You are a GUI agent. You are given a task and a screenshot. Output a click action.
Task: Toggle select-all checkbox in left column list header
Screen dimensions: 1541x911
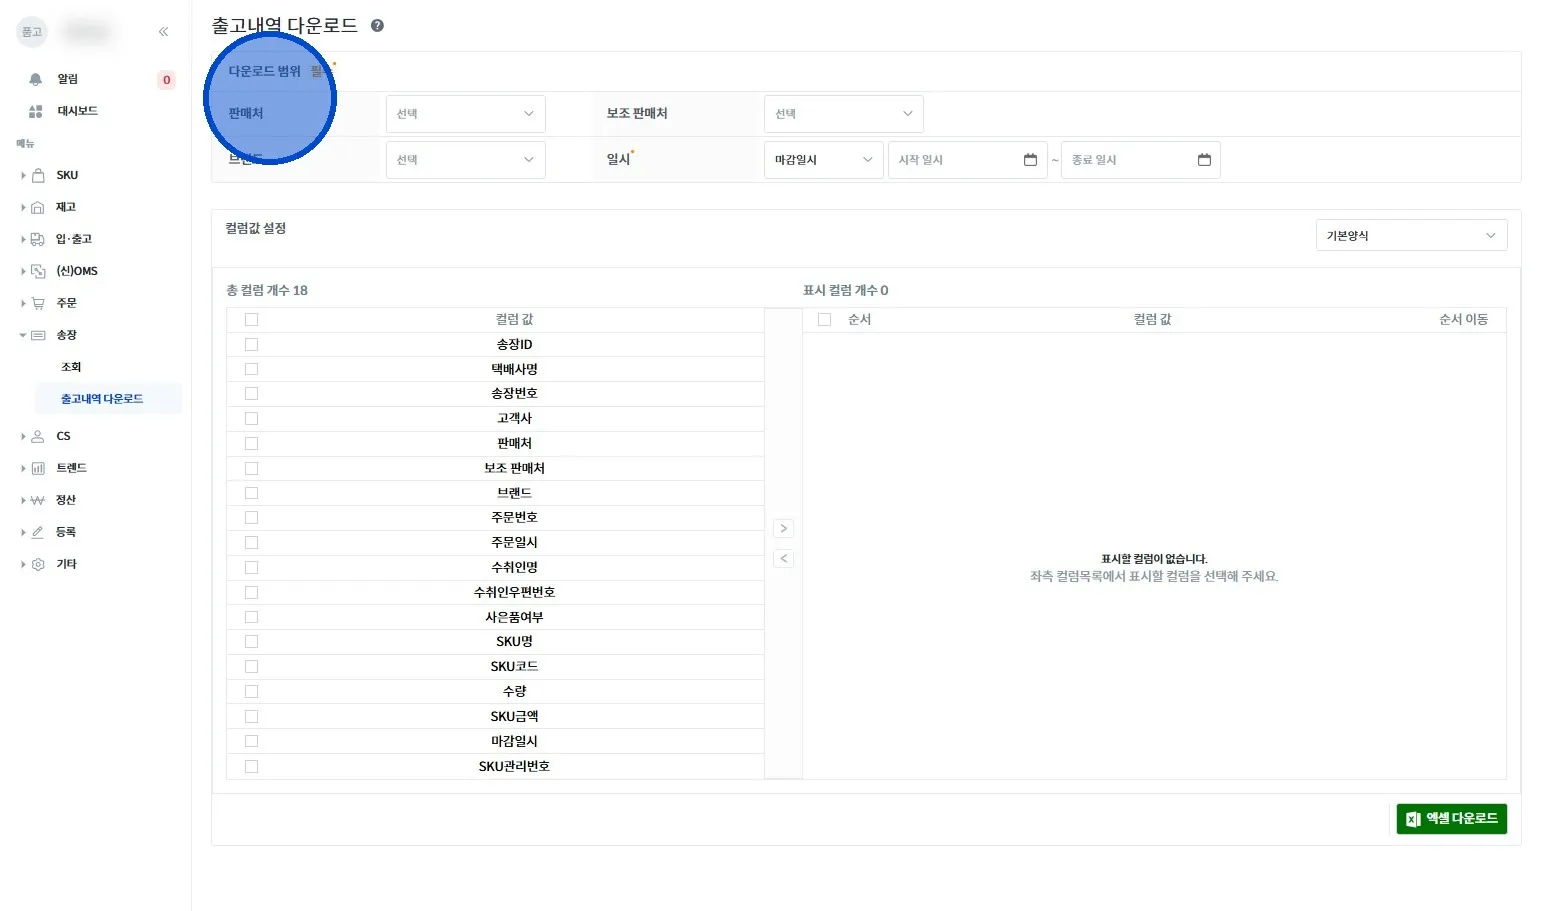251,319
